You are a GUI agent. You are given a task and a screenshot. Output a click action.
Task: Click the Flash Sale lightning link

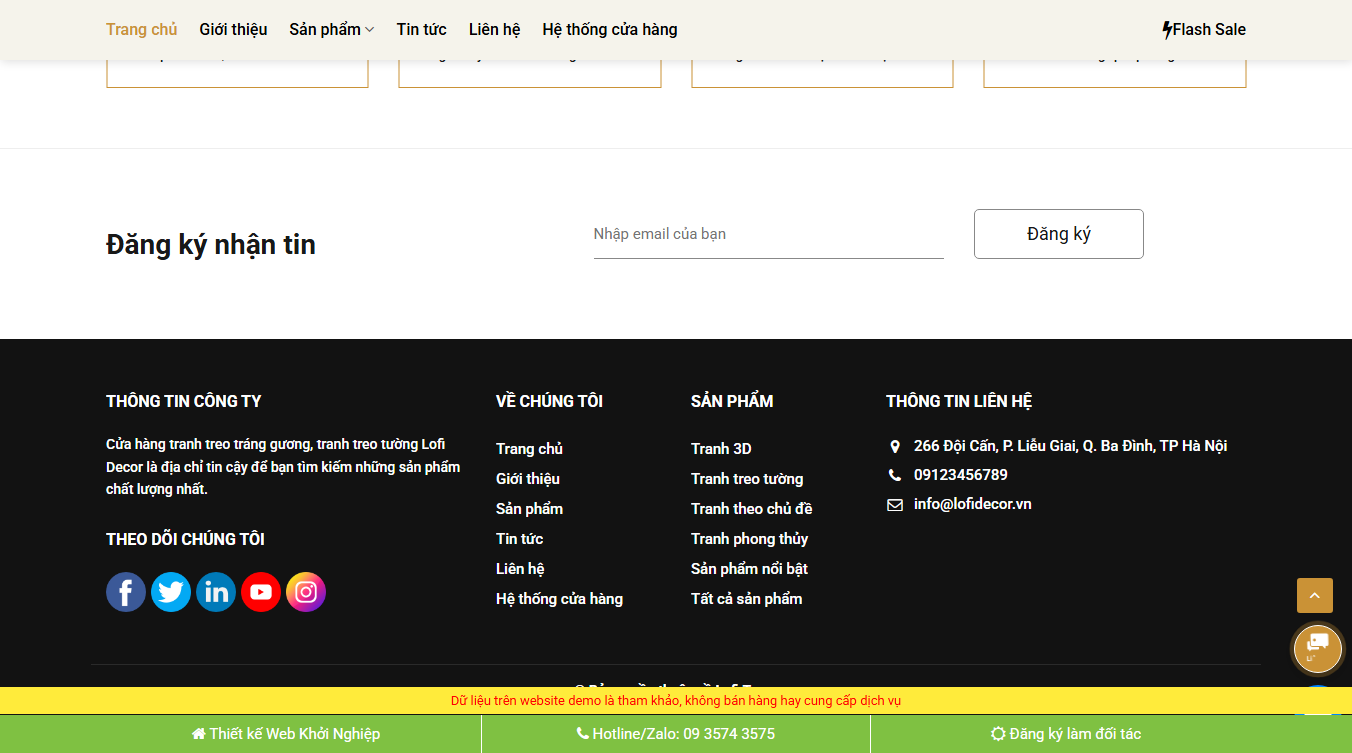pos(1204,30)
